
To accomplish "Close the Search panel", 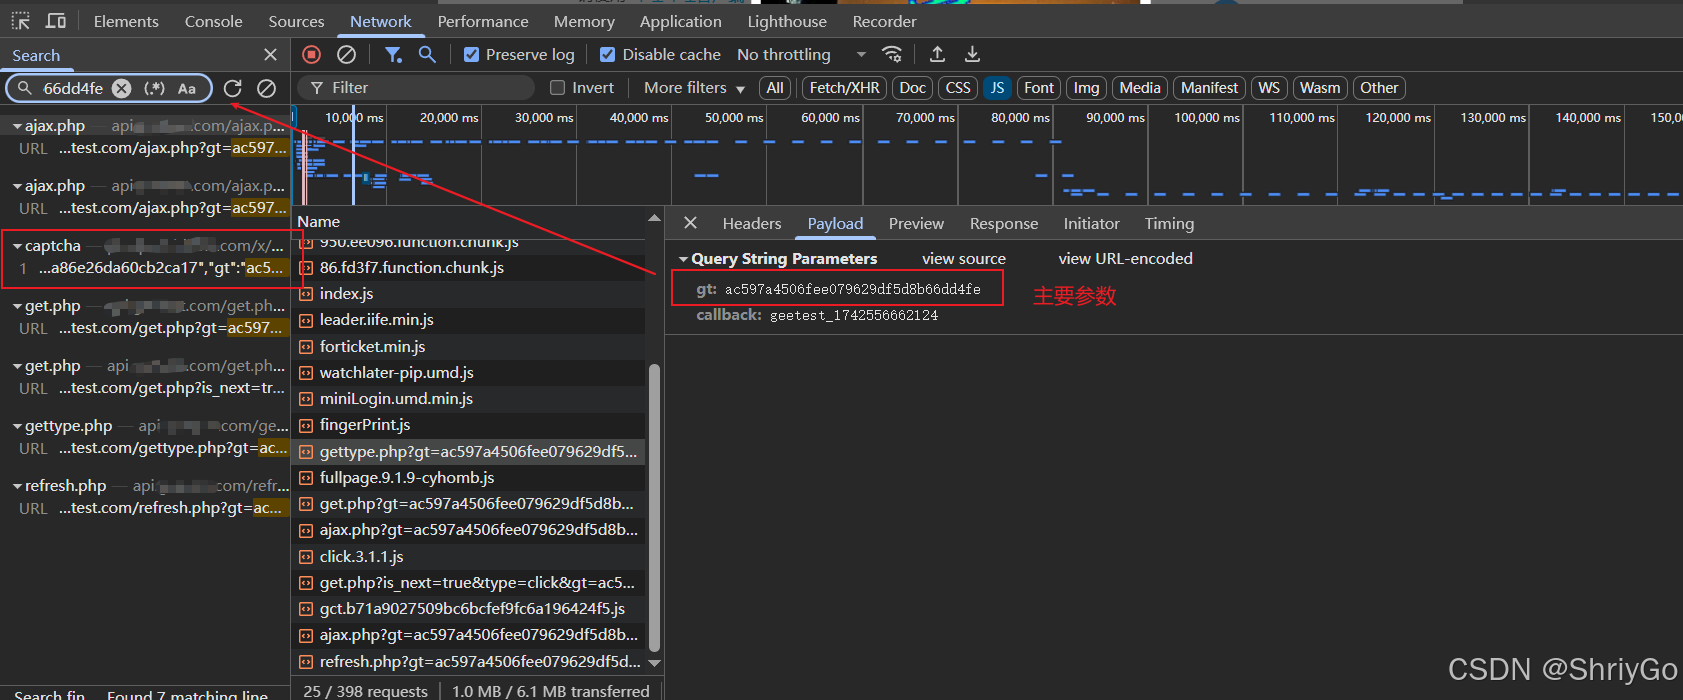I will tap(270, 55).
